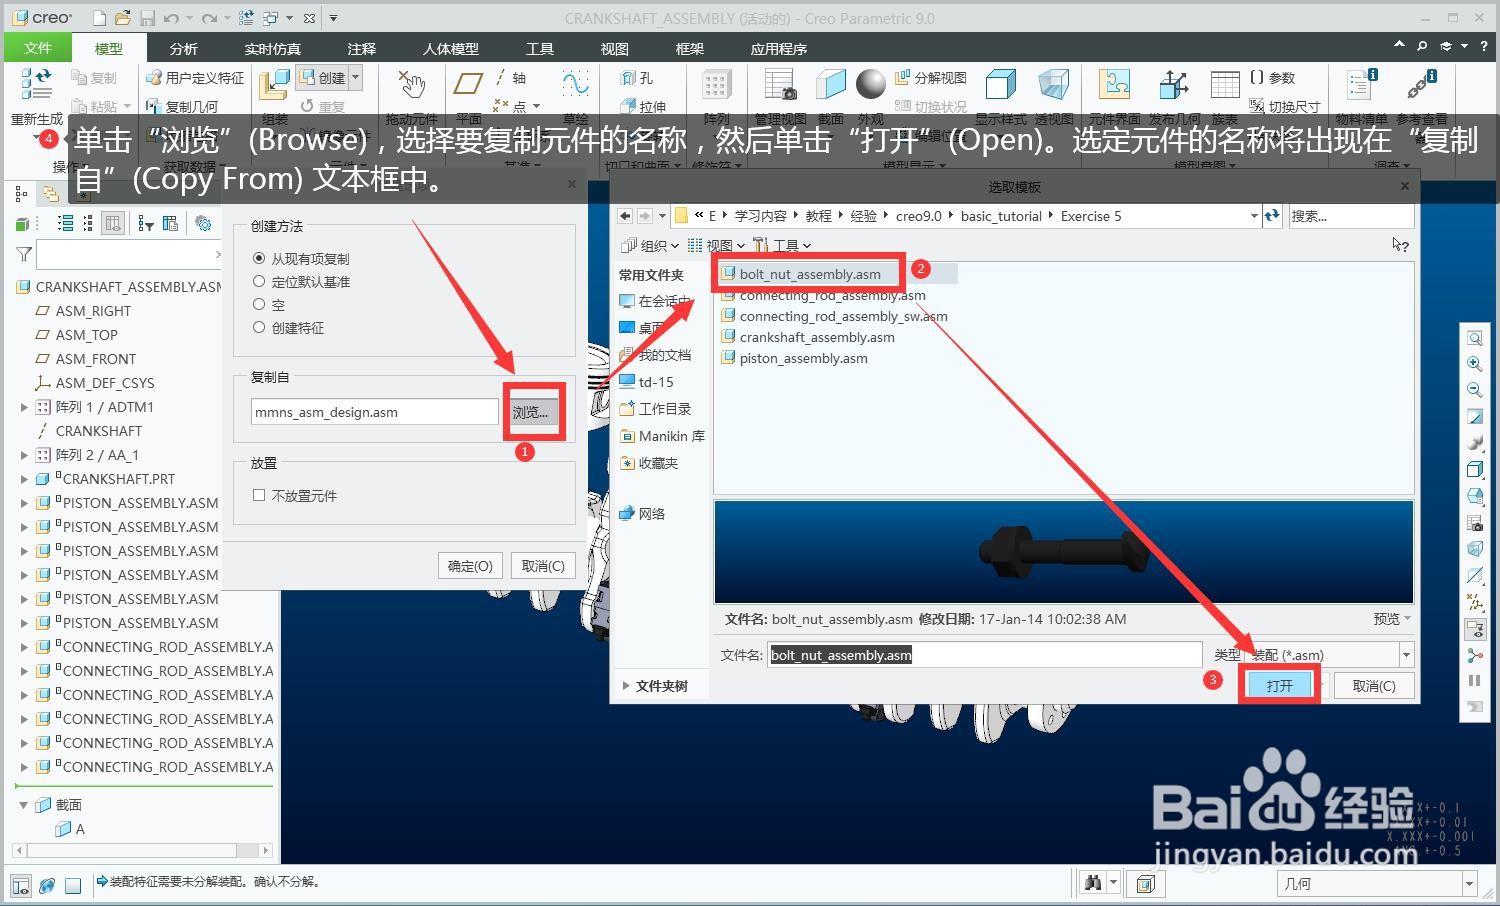The image size is (1500, 906).
Task: Open the Bill of Materials (物料清单) icon
Action: click(x=1362, y=85)
